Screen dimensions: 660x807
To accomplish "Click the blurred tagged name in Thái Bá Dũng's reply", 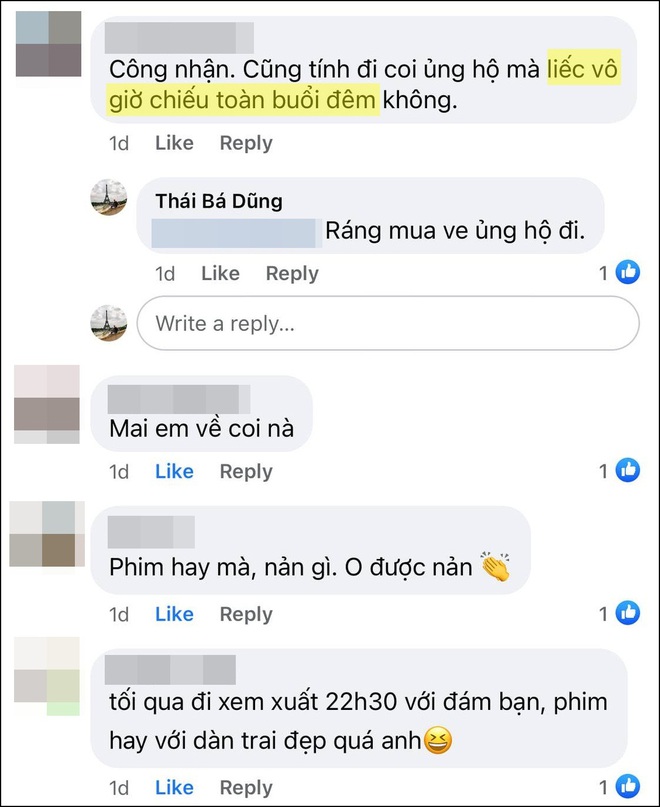I will (x=236, y=233).
